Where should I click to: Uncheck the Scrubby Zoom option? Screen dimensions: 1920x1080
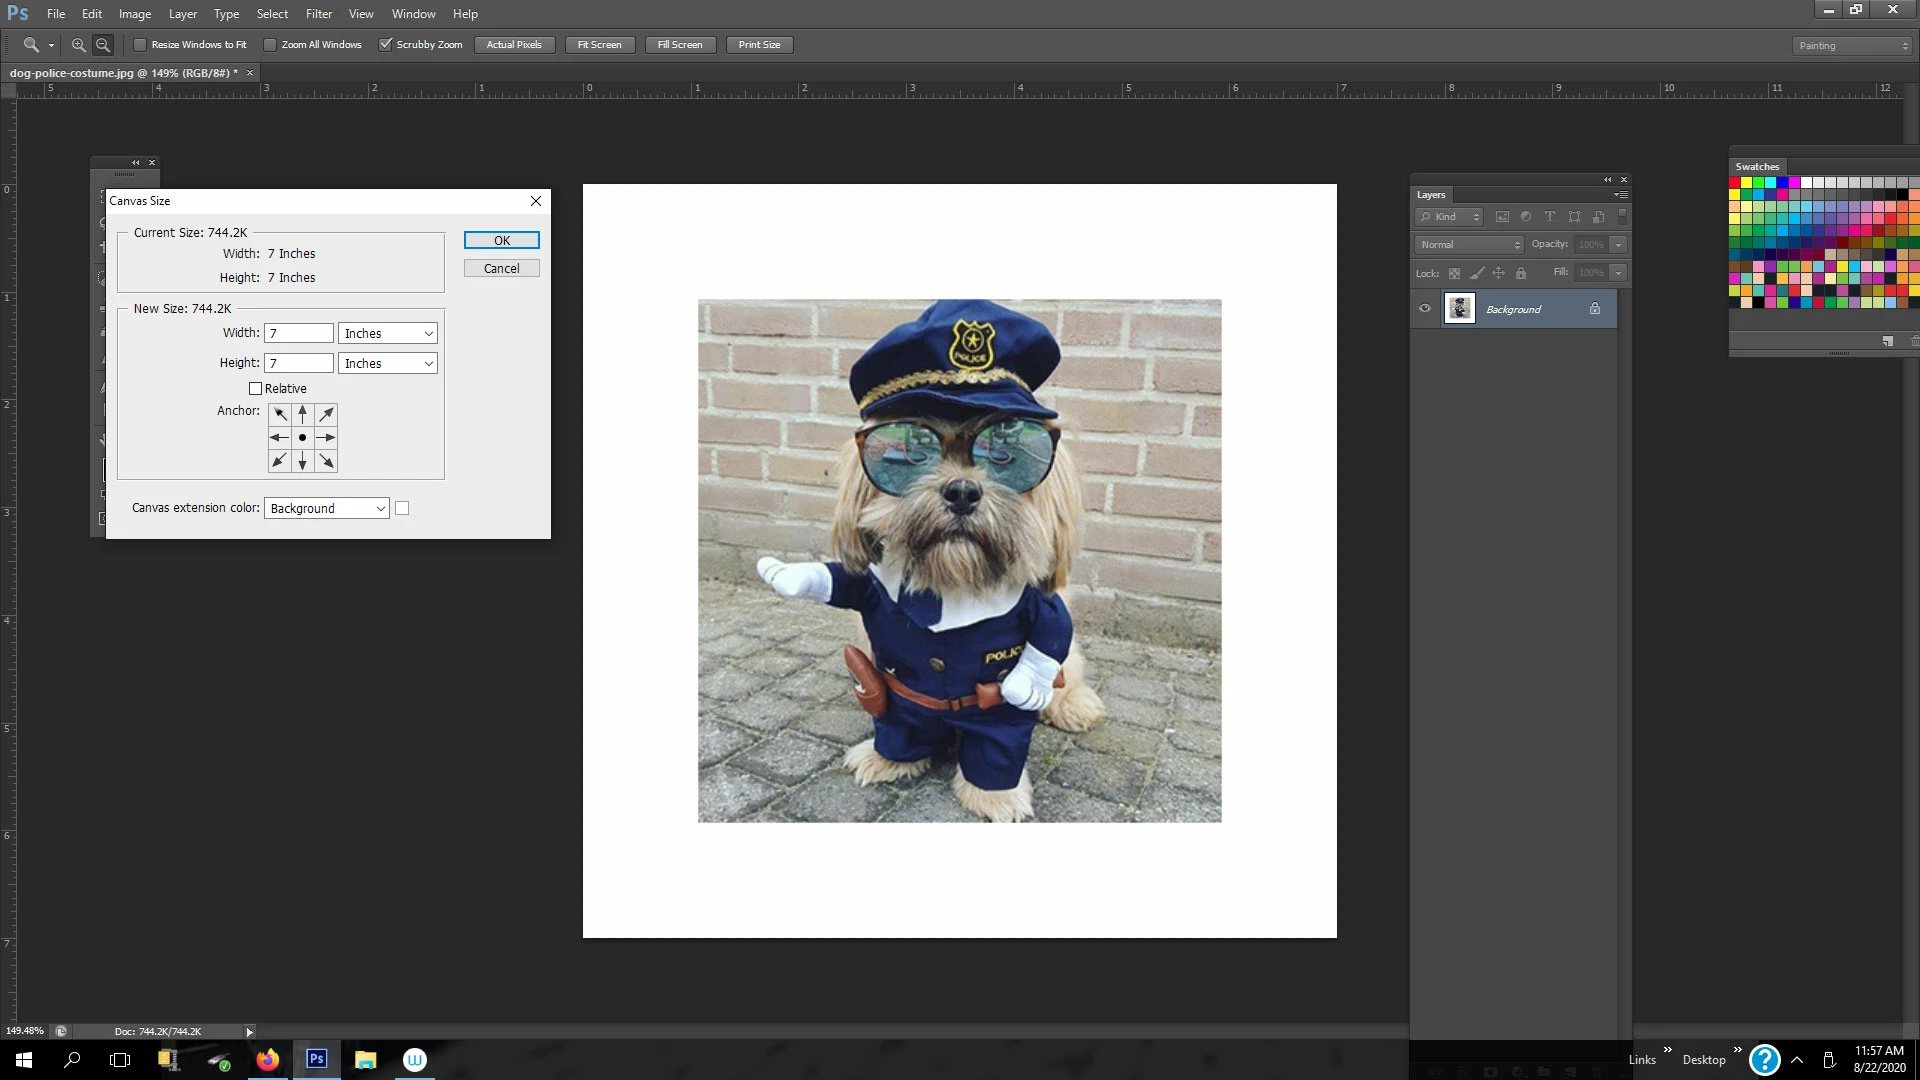(x=385, y=45)
